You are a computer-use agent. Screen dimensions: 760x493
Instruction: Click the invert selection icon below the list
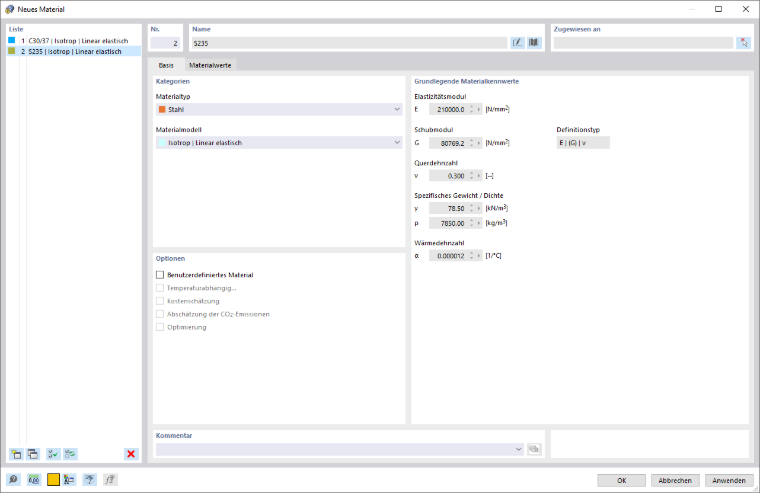pos(70,454)
